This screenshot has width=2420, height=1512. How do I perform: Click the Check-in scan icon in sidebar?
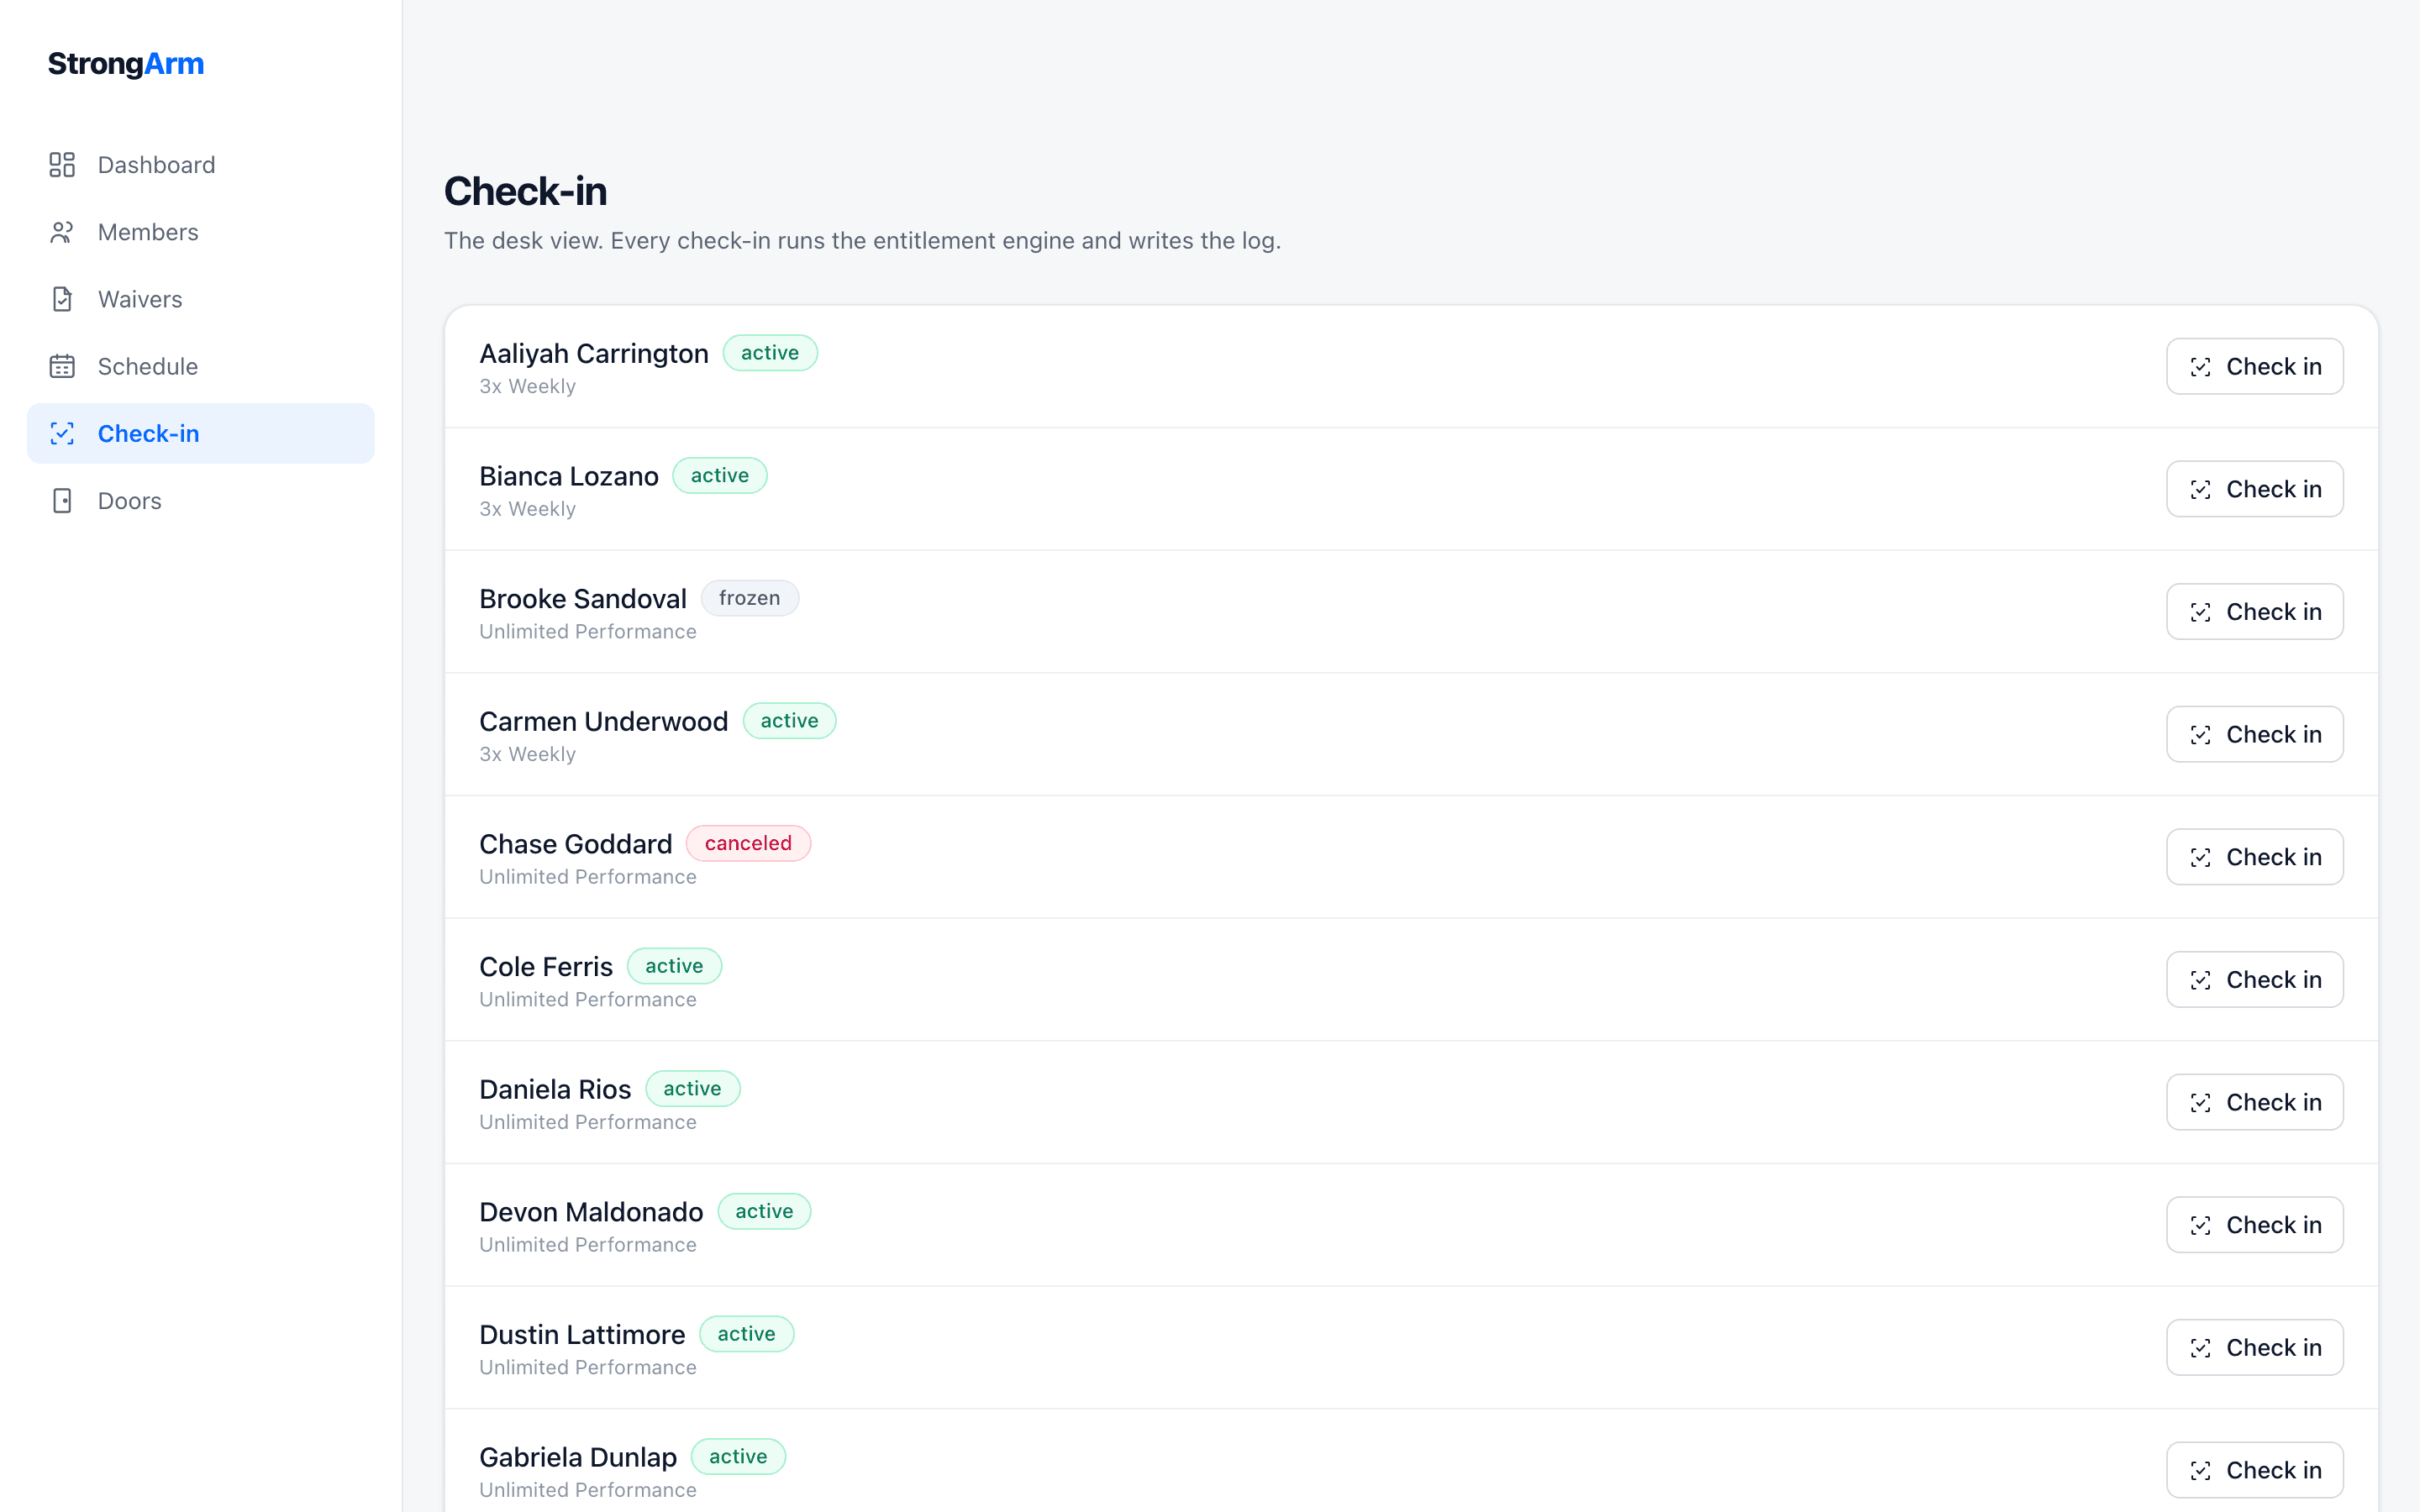click(x=62, y=433)
